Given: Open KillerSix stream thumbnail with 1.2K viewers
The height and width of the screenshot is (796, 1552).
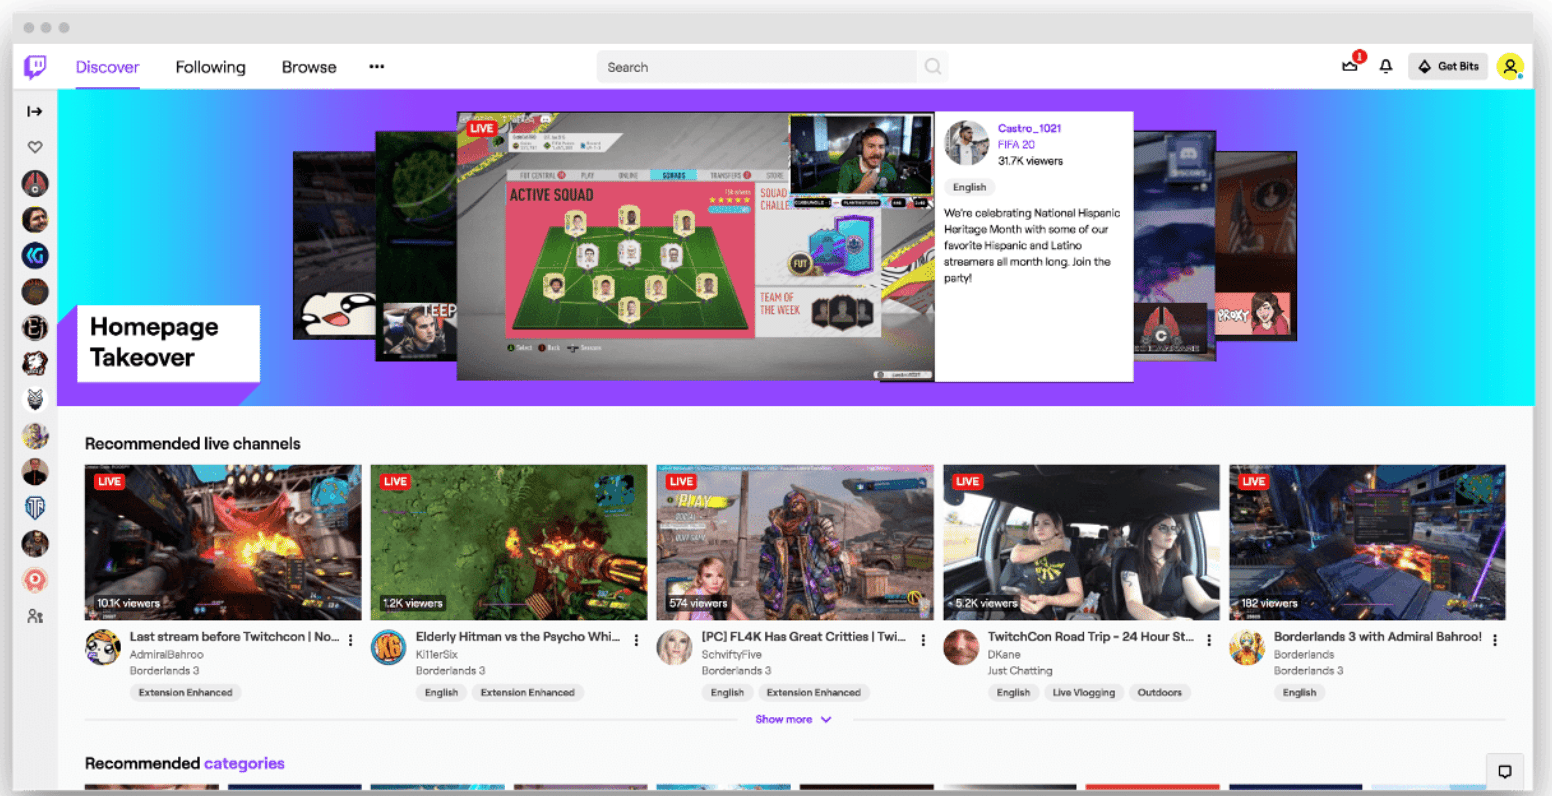Looking at the screenshot, I should point(509,542).
